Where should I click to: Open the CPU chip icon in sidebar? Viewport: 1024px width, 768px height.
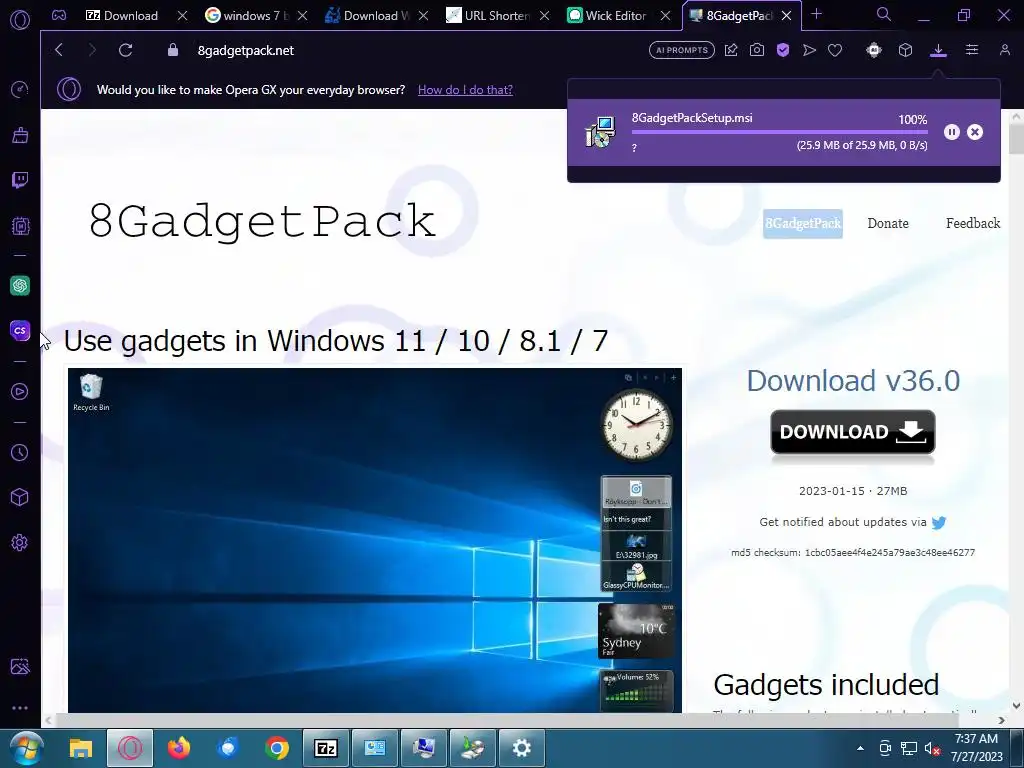click(x=20, y=226)
